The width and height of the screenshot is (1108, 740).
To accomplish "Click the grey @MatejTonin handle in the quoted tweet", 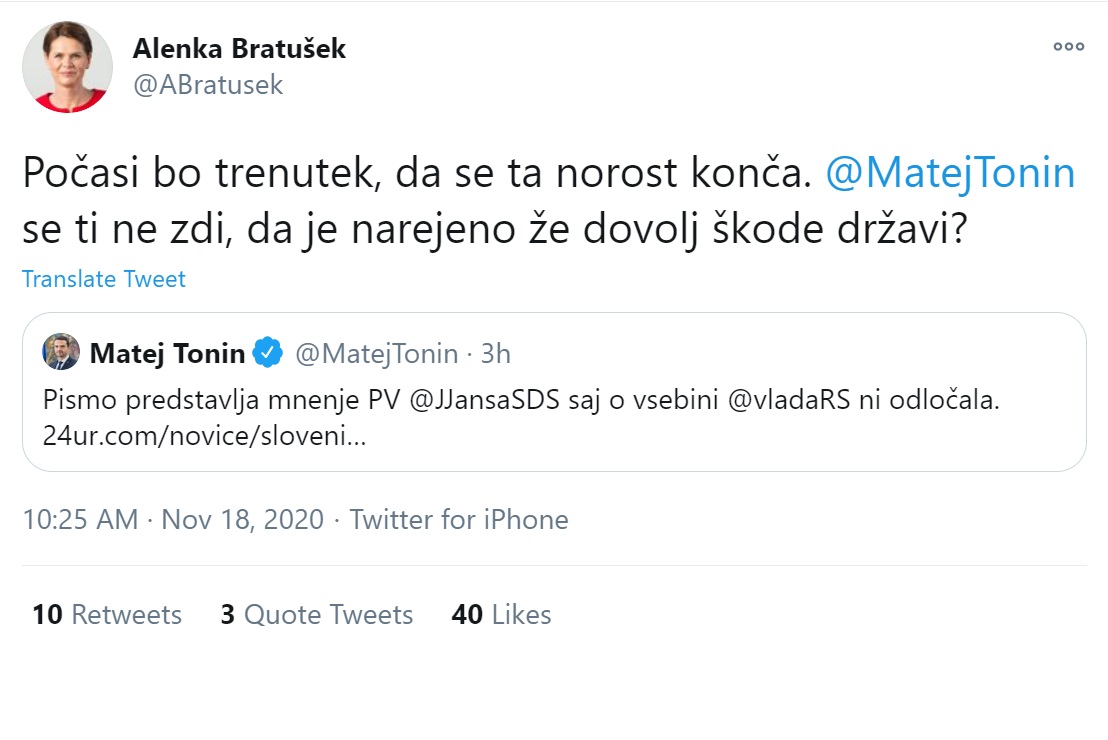I will tap(375, 353).
